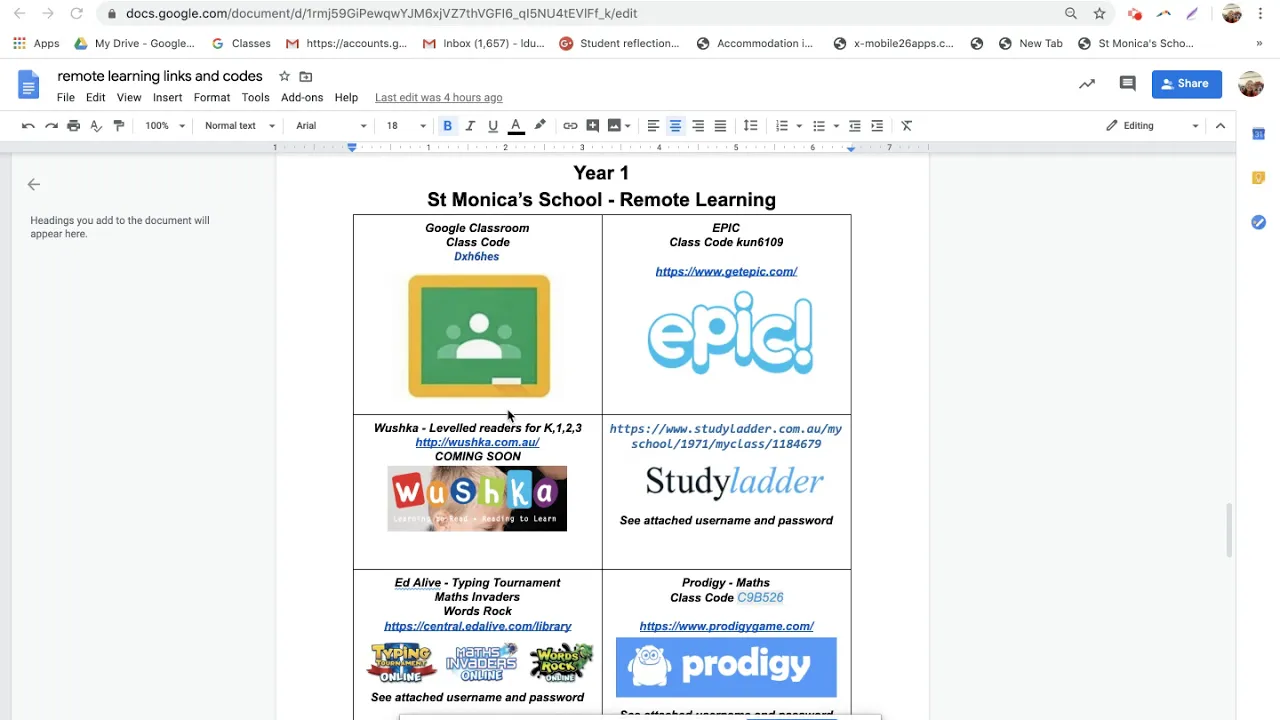
Task: Open the View menu
Action: 129,98
